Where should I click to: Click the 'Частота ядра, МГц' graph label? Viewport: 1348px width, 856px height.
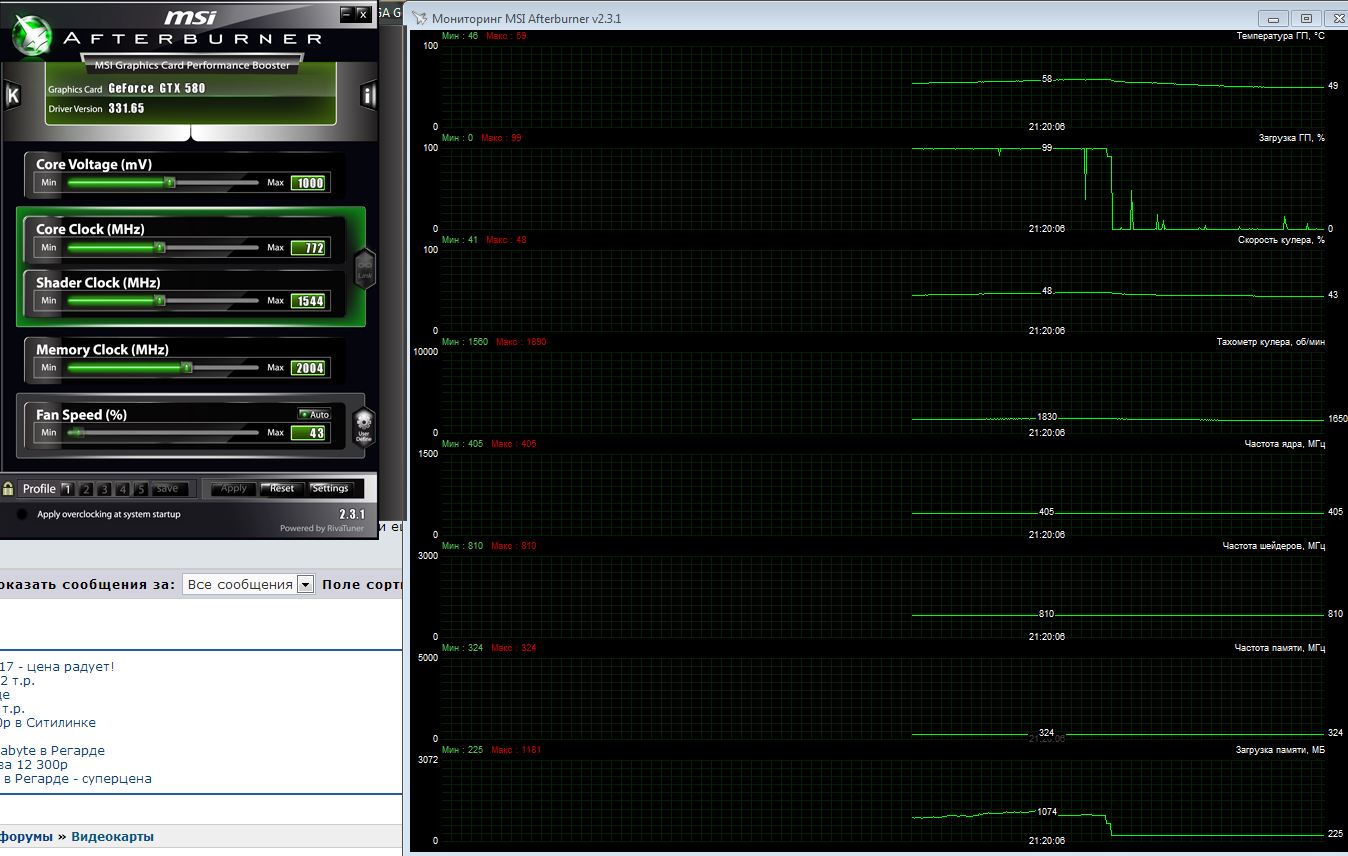[x=1284, y=444]
